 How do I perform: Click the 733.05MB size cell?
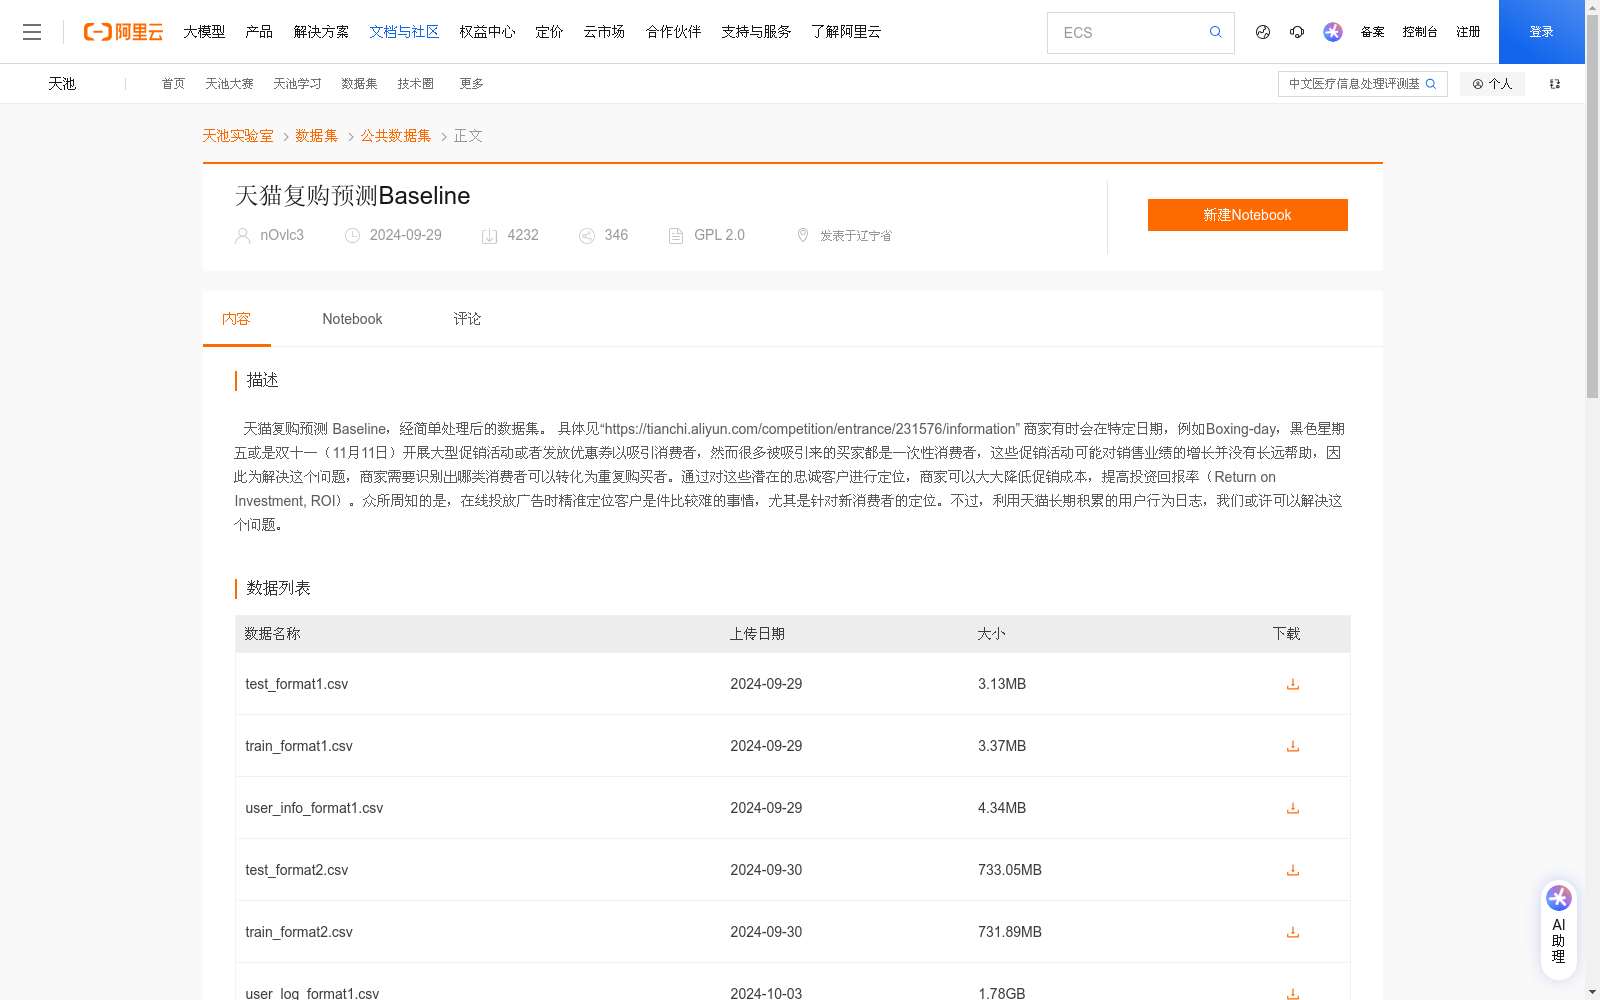coord(1010,870)
